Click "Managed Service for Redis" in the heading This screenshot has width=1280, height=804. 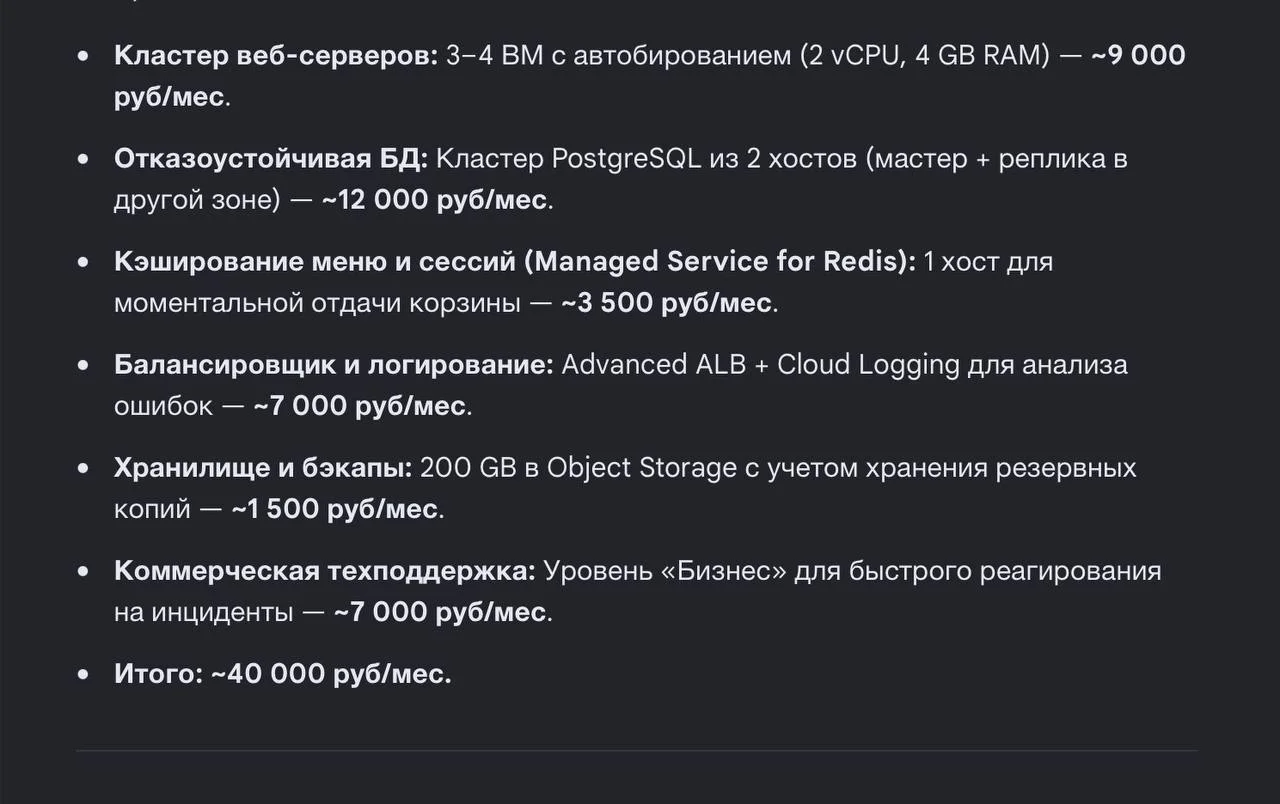(717, 262)
